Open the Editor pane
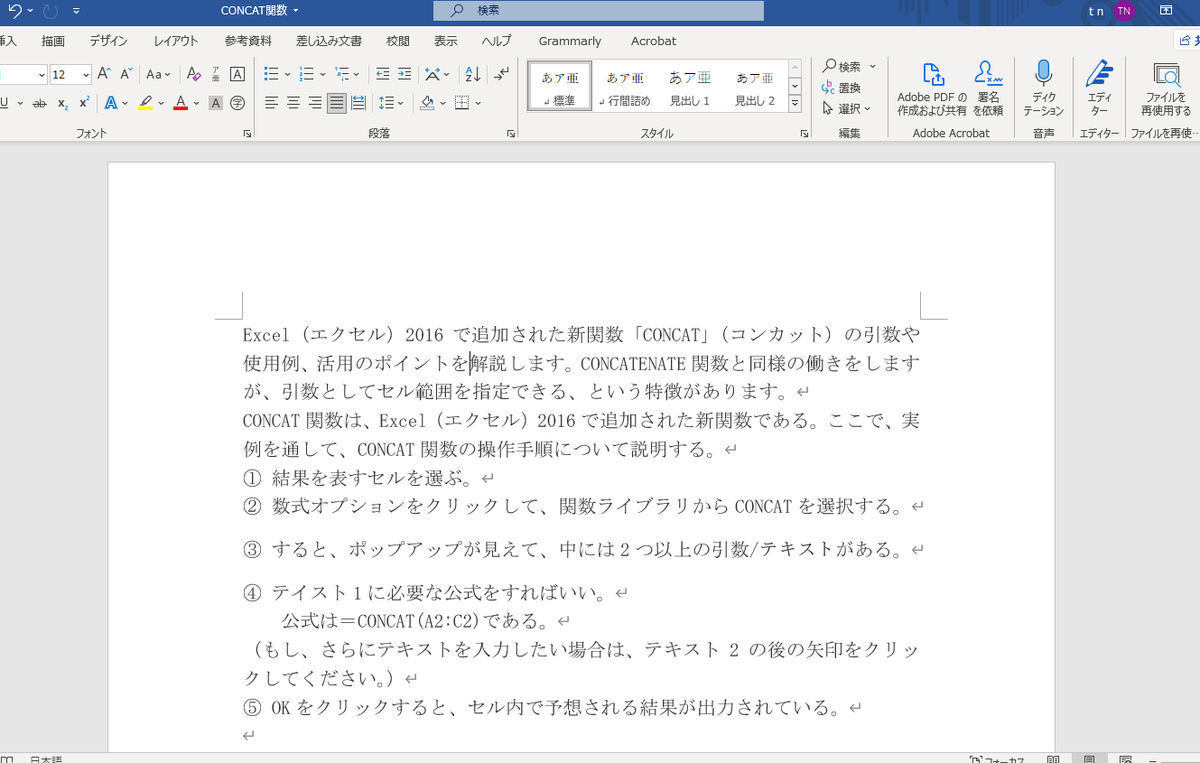 [1099, 88]
